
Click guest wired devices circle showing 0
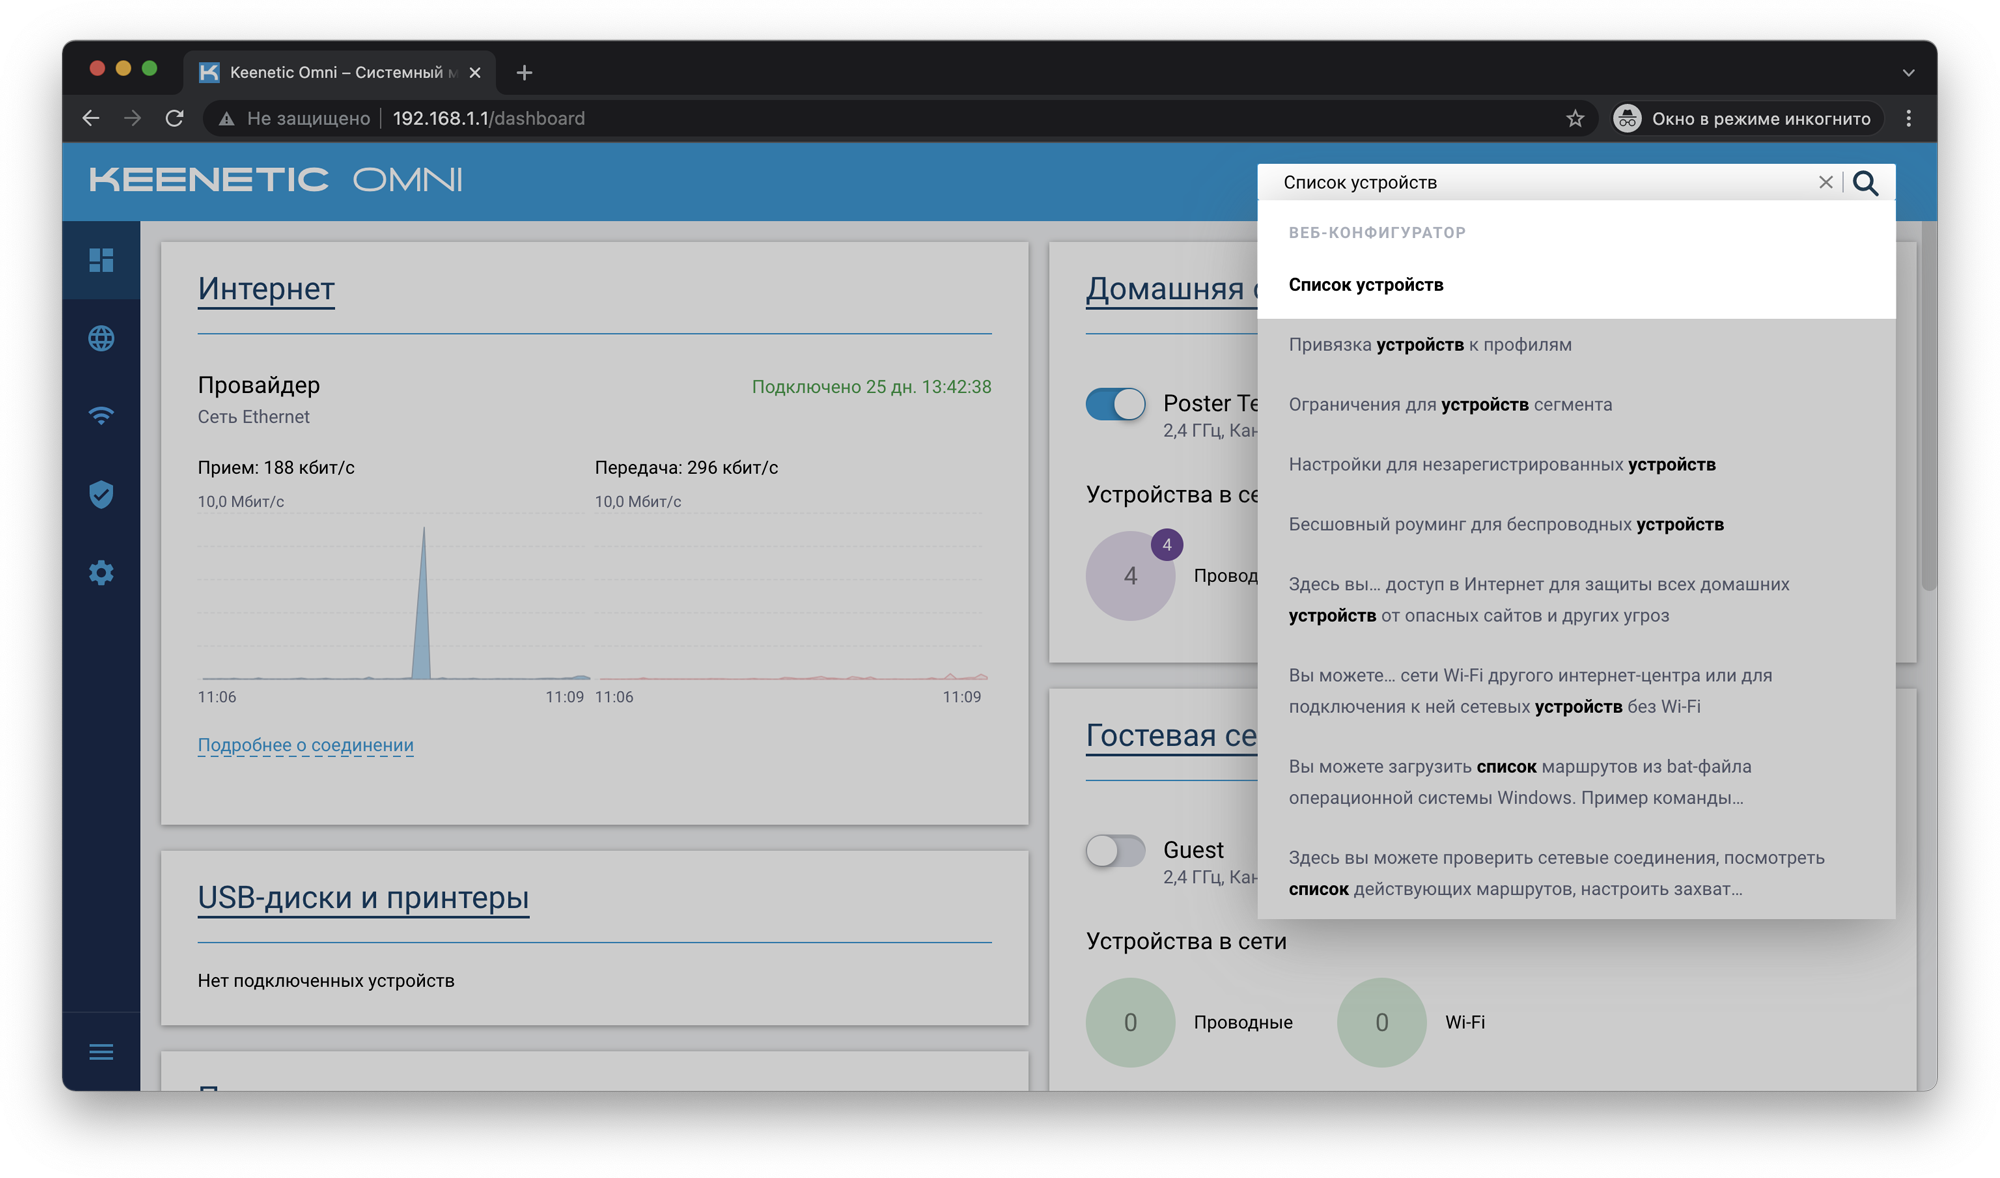[1130, 1022]
